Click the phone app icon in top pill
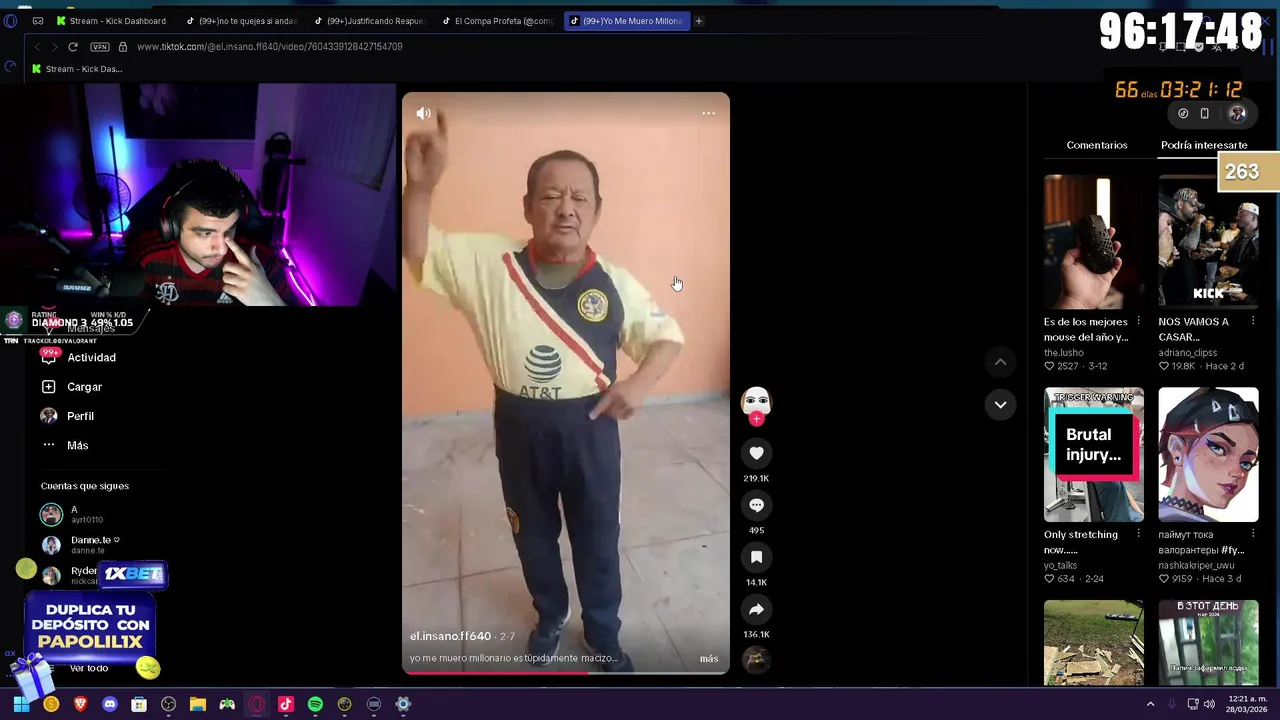1280x720 pixels. [1204, 114]
